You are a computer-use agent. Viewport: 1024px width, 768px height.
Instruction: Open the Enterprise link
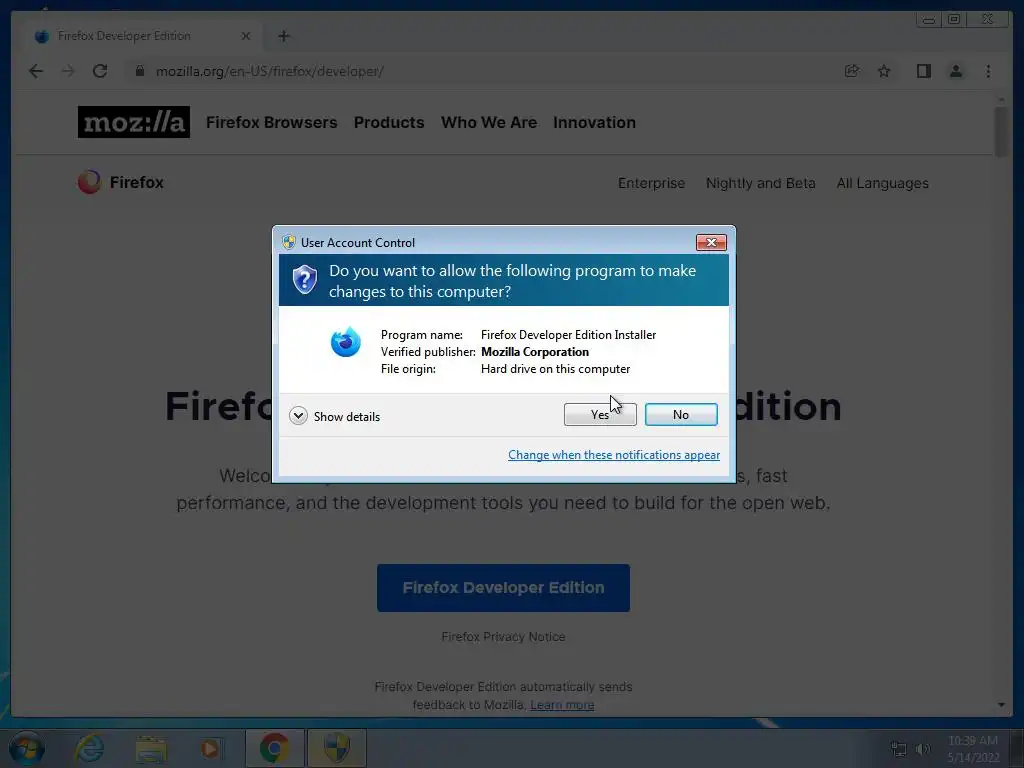[651, 183]
